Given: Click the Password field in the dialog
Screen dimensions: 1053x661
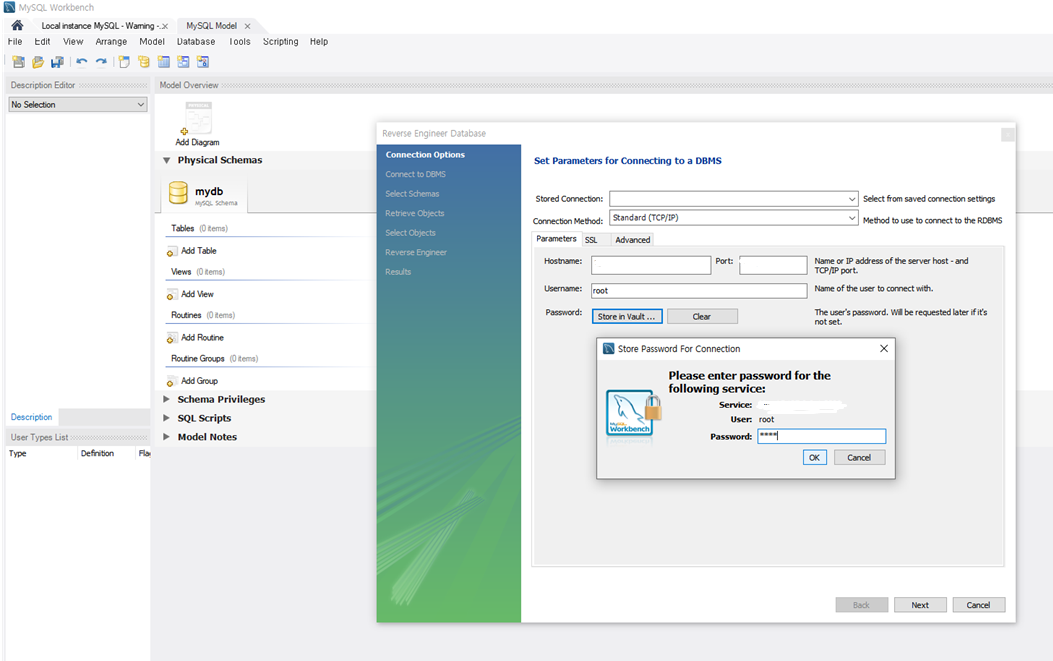Looking at the screenshot, I should [821, 436].
